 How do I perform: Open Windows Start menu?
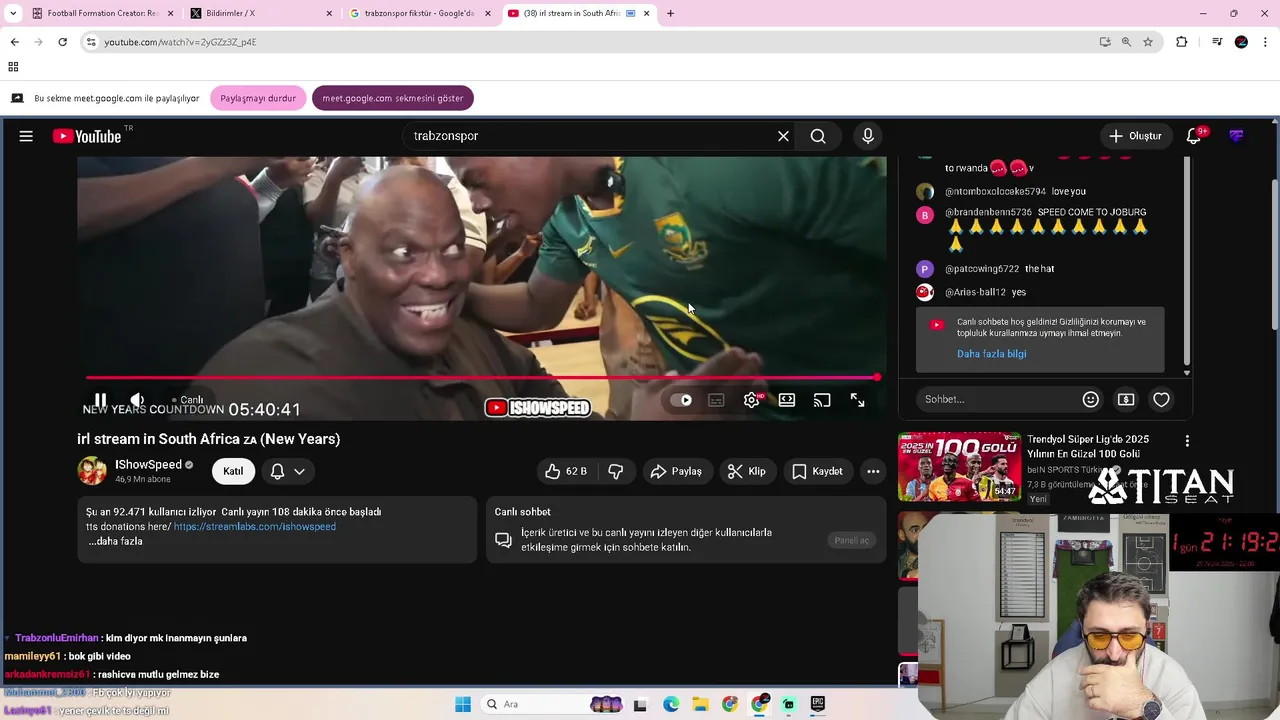tap(463, 704)
